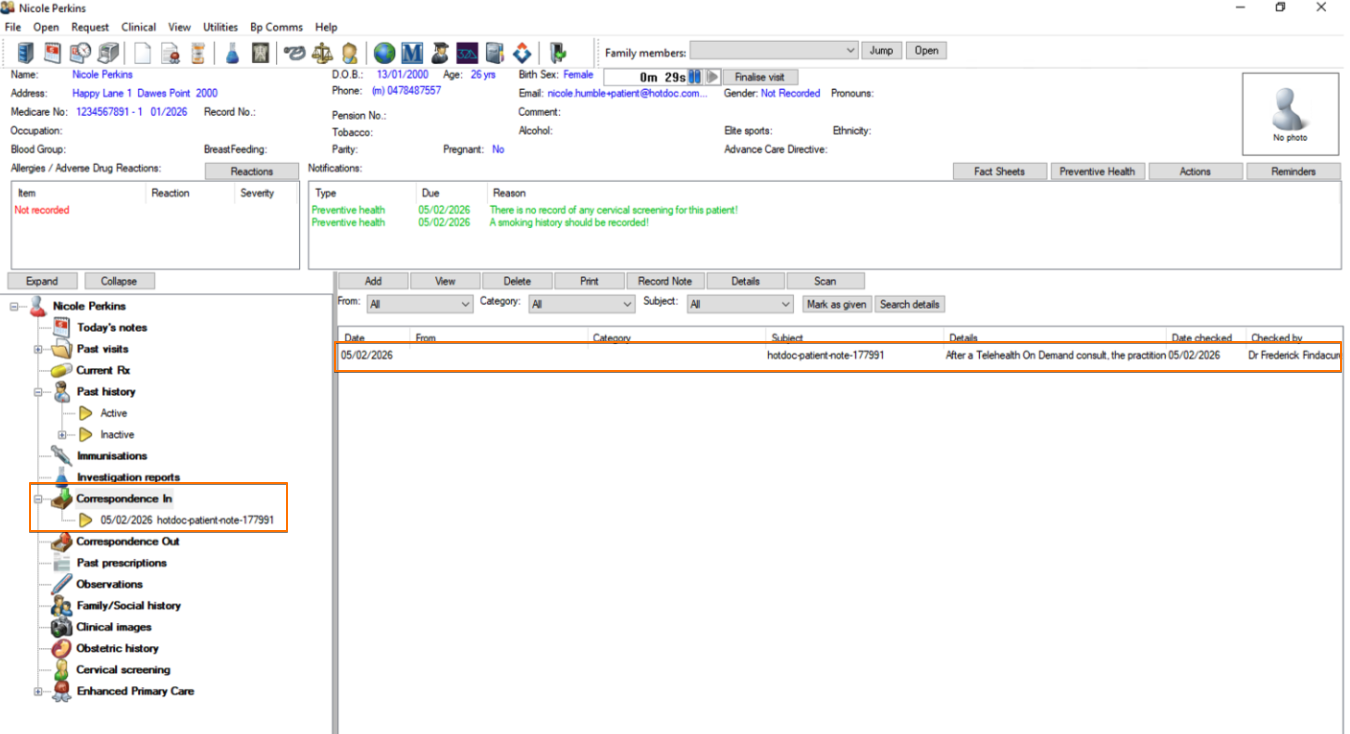Click the Mark as given button
This screenshot has height=734, width=1350.
click(x=838, y=304)
